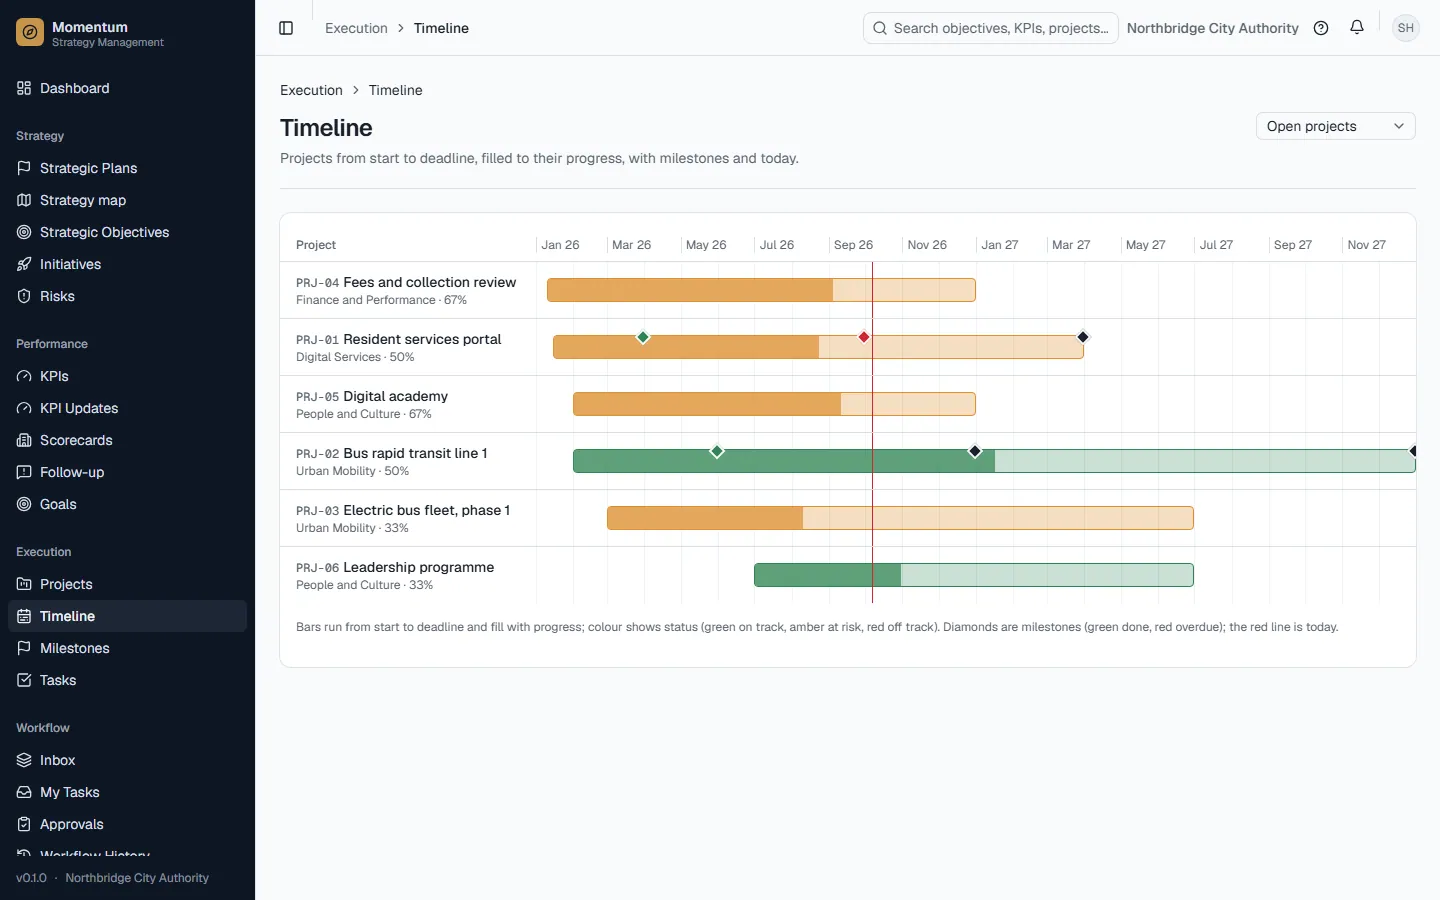
Task: Click the Resident services portal timeline bar
Action: (x=818, y=347)
